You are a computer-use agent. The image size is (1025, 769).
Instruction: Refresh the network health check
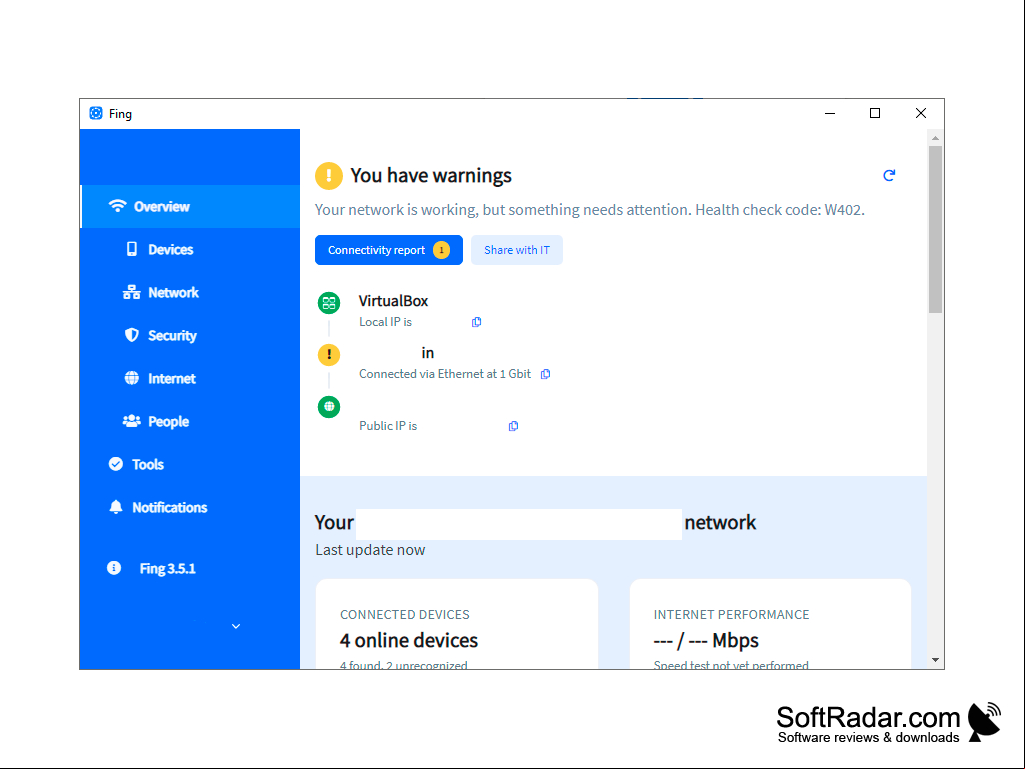[x=889, y=175]
